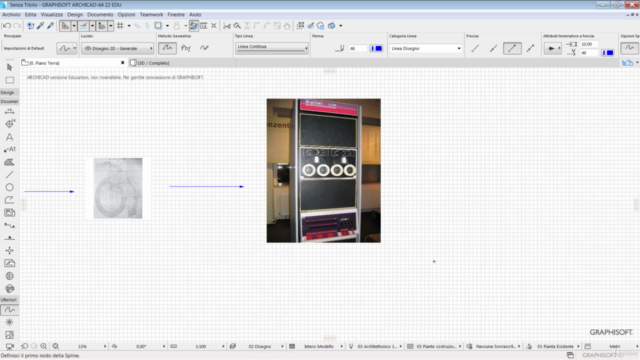Select the Arrow selection tool
The height and width of the screenshot is (360, 640).
point(9,67)
